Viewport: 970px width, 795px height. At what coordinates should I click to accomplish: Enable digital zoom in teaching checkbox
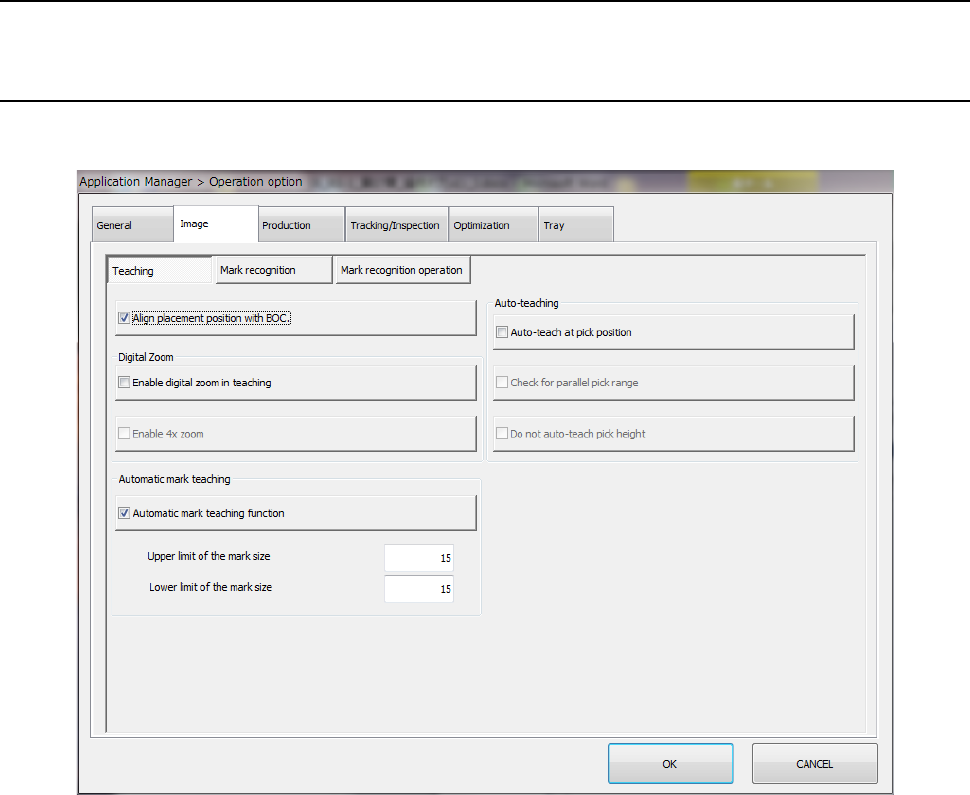click(x=124, y=382)
